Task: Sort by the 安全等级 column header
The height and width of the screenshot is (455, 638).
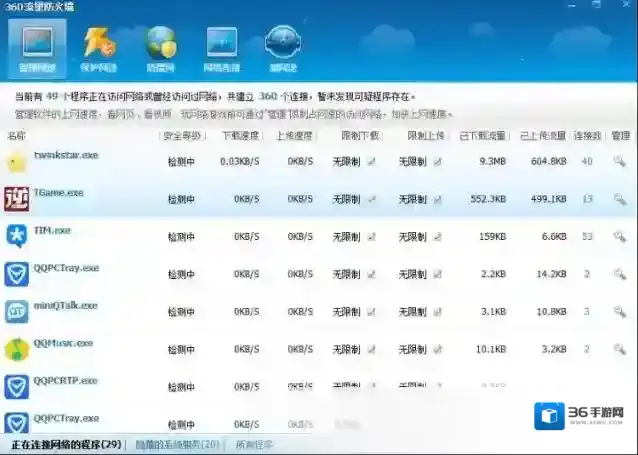Action: [x=182, y=136]
